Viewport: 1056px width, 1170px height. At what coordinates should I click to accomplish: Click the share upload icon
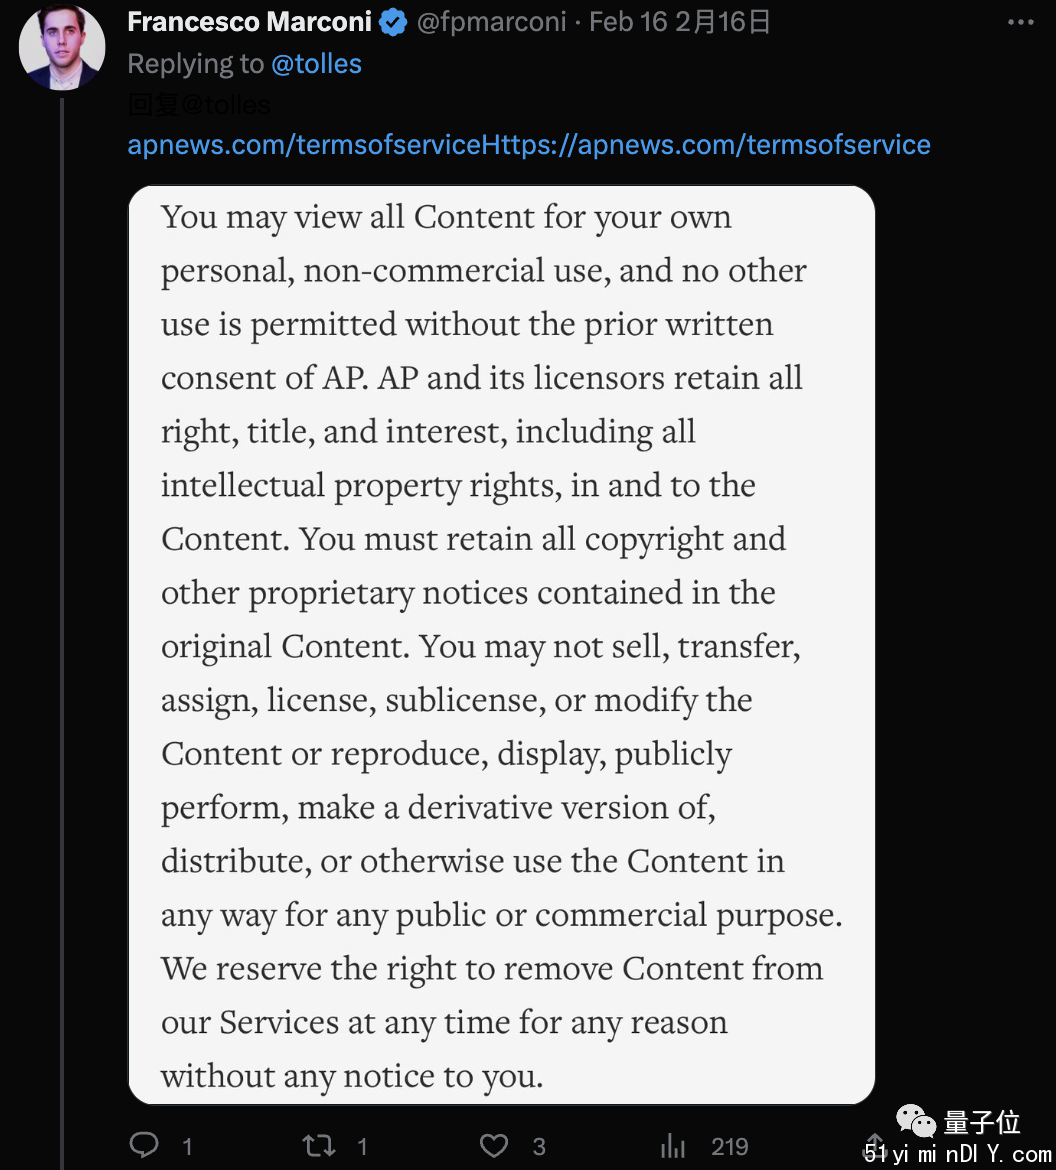coord(875,1144)
